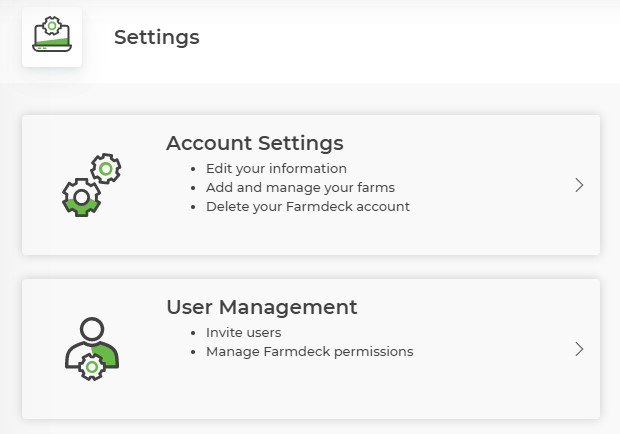Click the bullet before "Invite users"

point(193,333)
